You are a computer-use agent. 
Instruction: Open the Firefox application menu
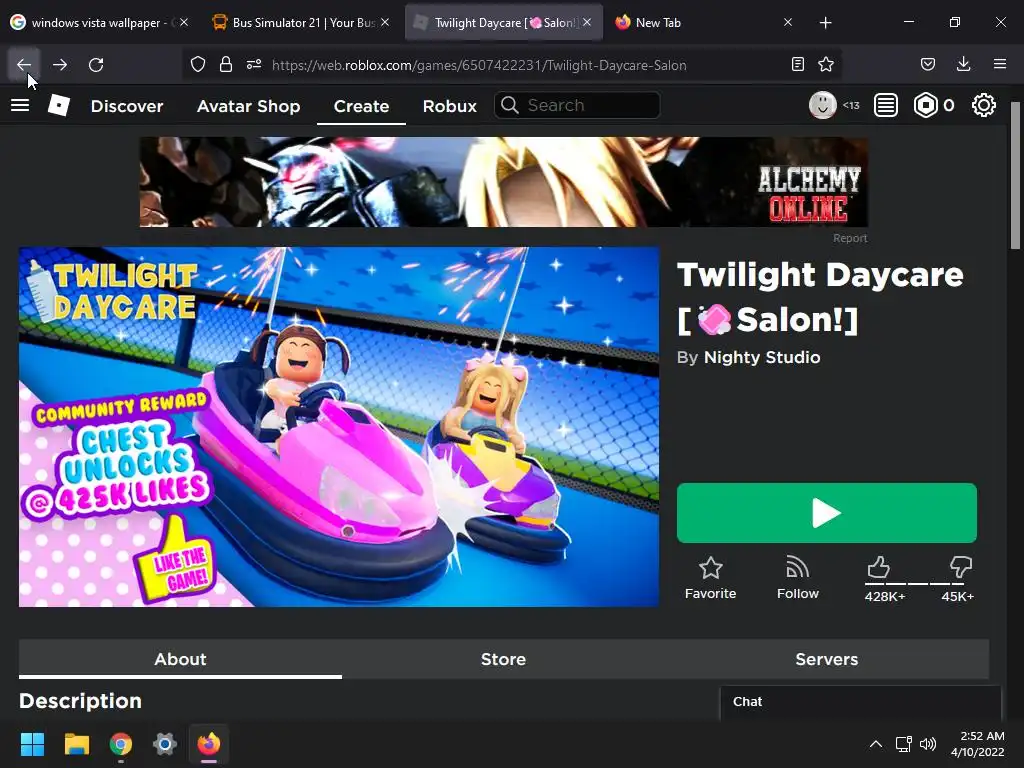point(1000,64)
